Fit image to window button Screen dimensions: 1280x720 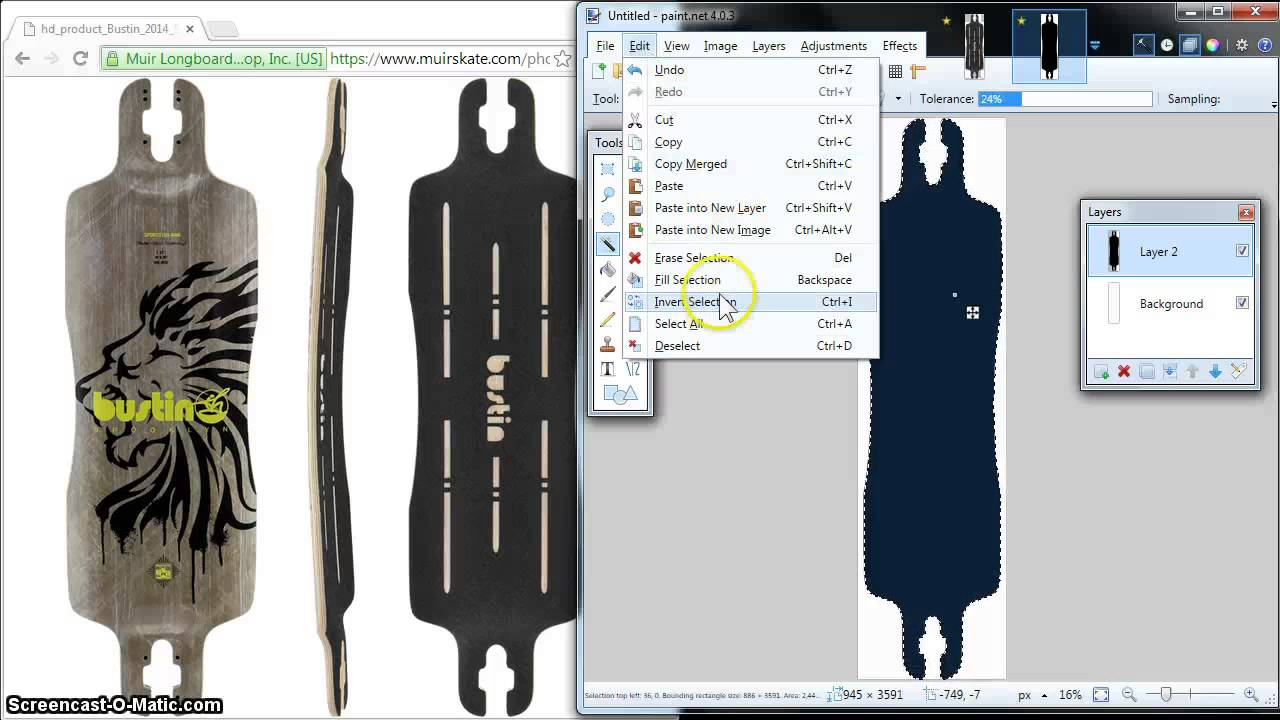tap(1101, 695)
